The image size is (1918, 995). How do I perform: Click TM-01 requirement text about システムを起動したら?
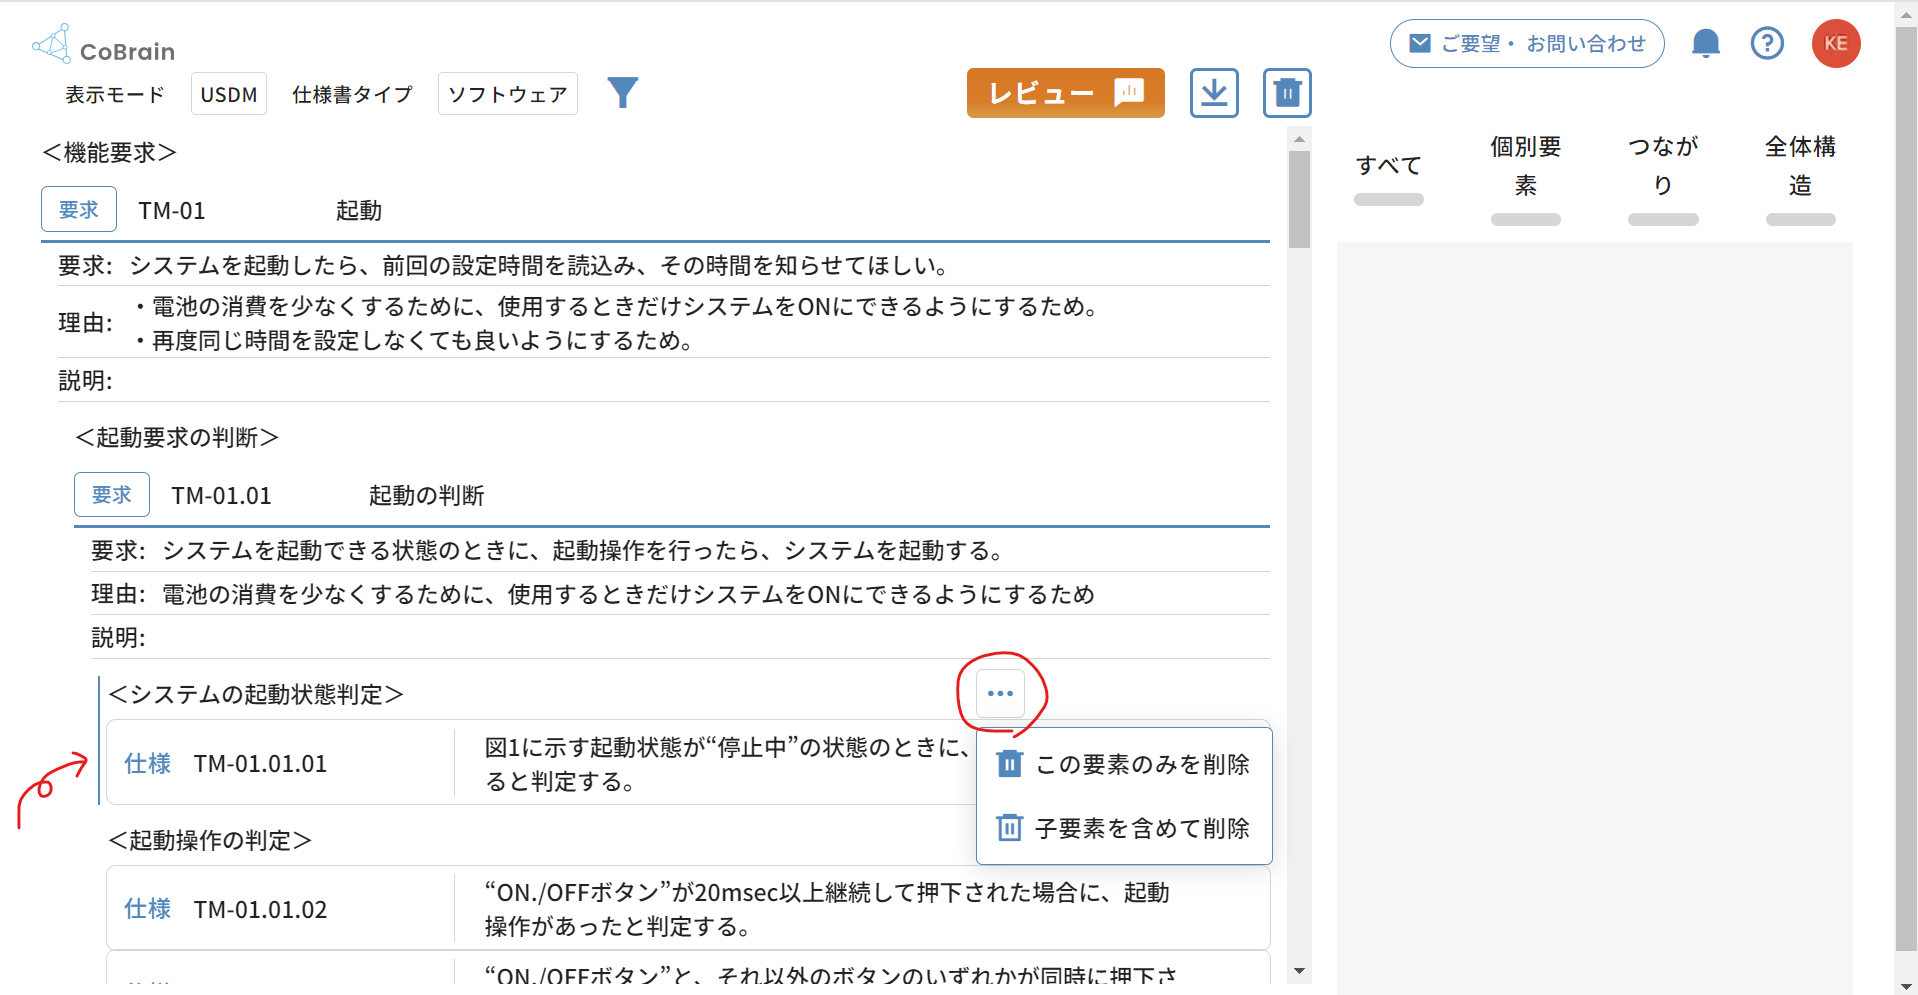(x=539, y=266)
